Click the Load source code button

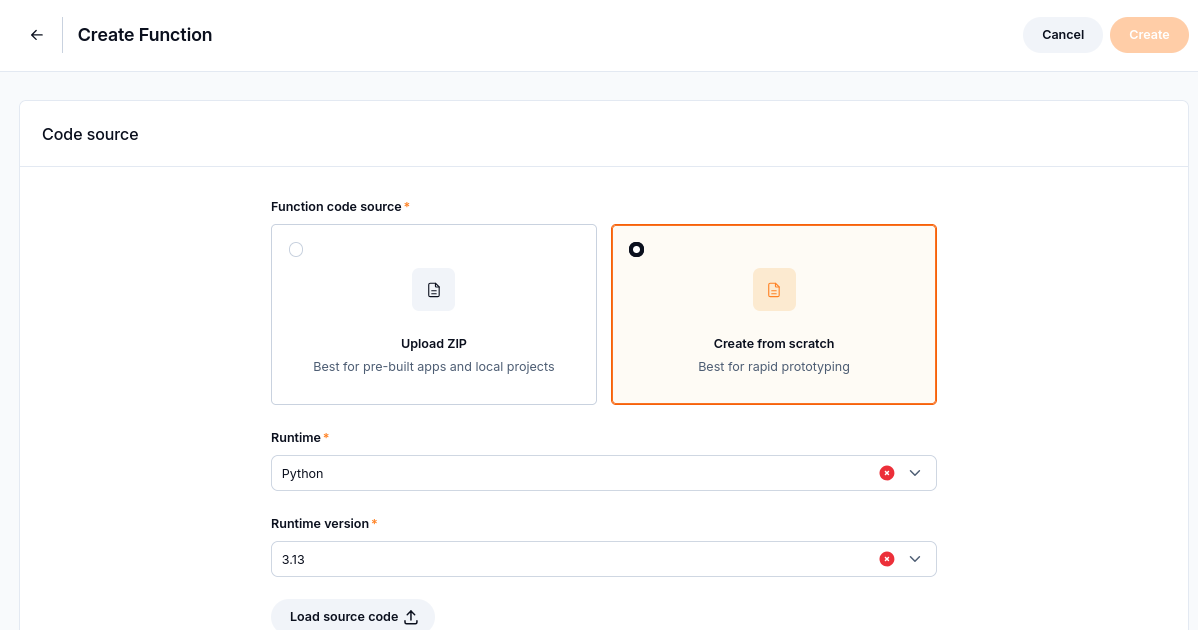point(353,616)
